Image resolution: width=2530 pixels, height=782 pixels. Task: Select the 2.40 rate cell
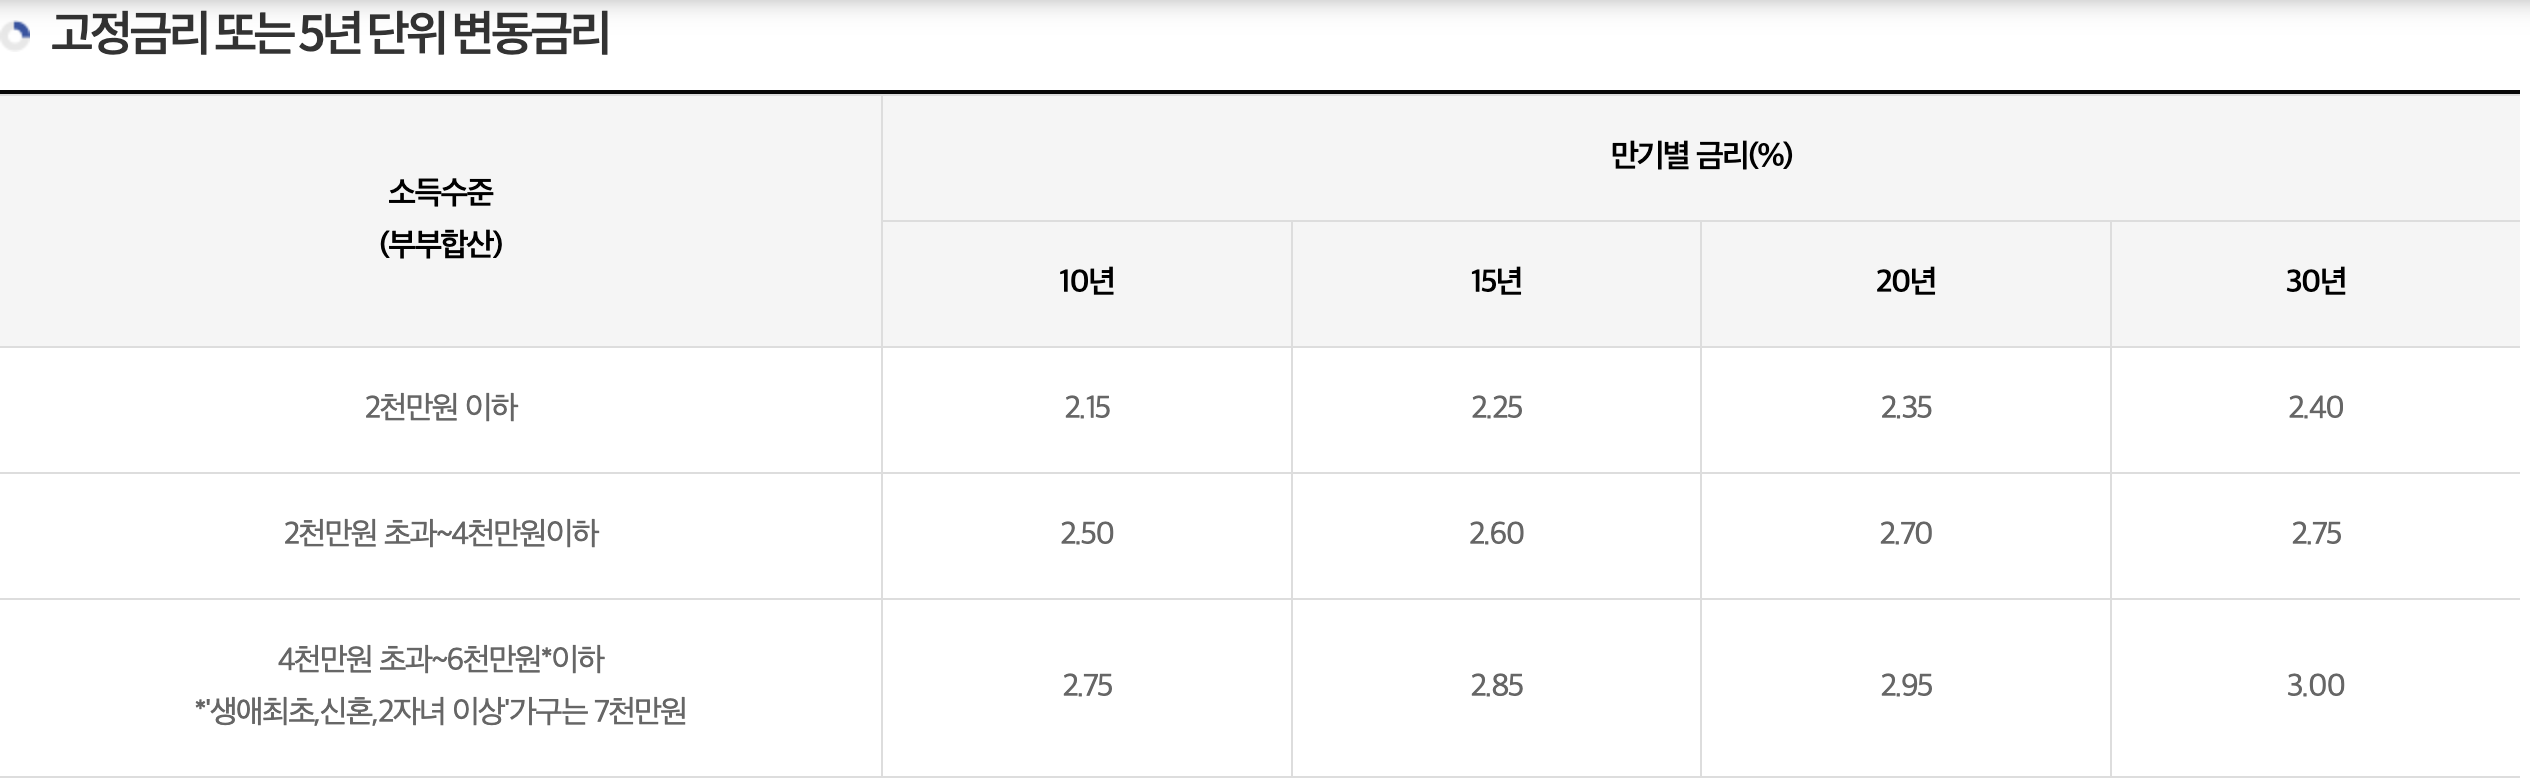click(2316, 410)
